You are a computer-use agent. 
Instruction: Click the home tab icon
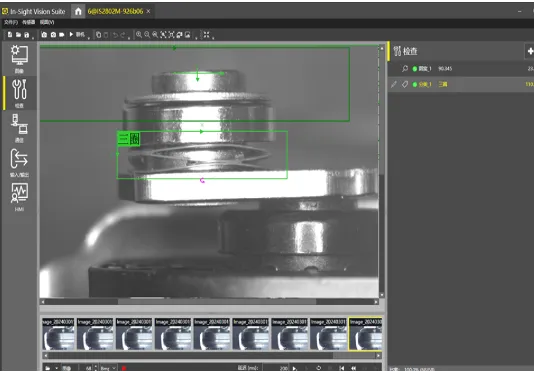pos(78,11)
